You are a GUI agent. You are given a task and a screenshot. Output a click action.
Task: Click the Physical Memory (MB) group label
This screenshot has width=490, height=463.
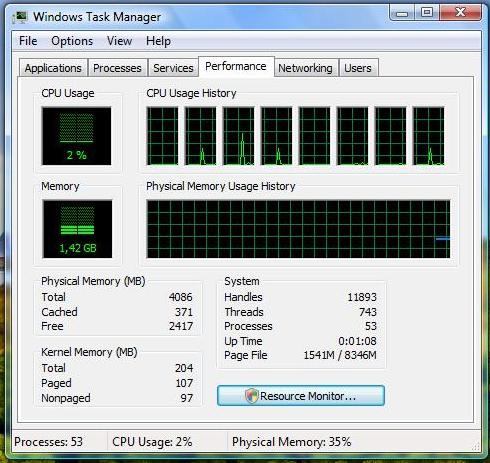93,281
